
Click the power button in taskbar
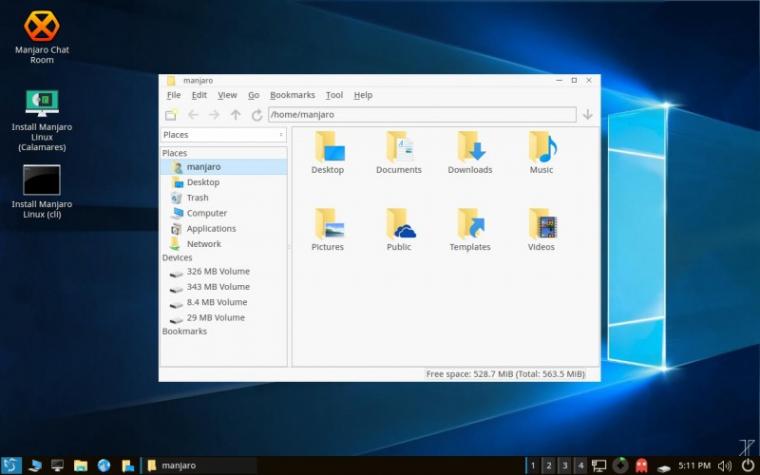(x=749, y=466)
